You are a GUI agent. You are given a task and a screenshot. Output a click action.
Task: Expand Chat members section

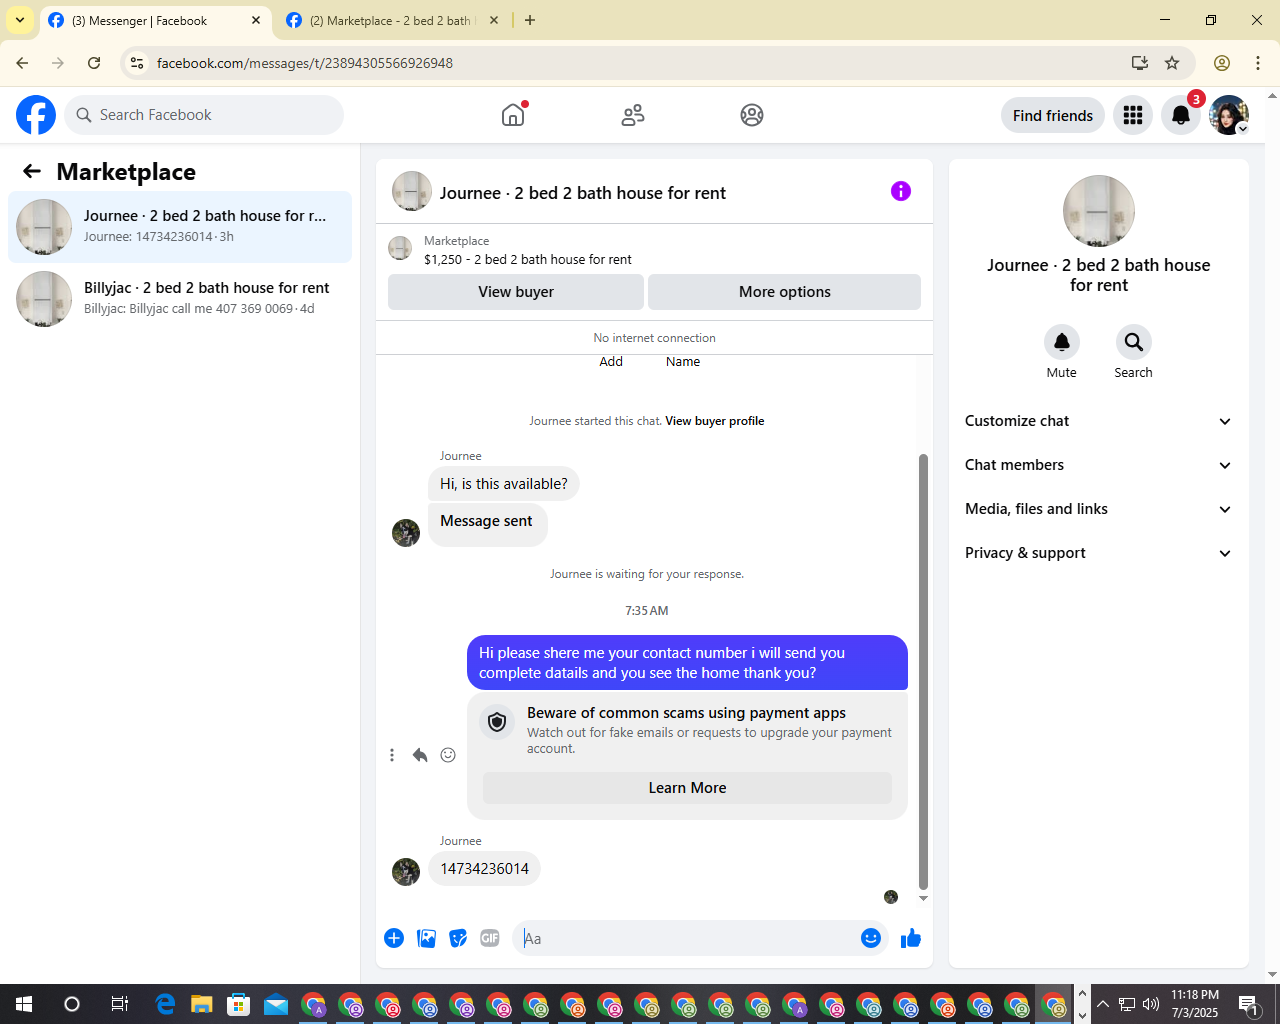pos(1099,465)
